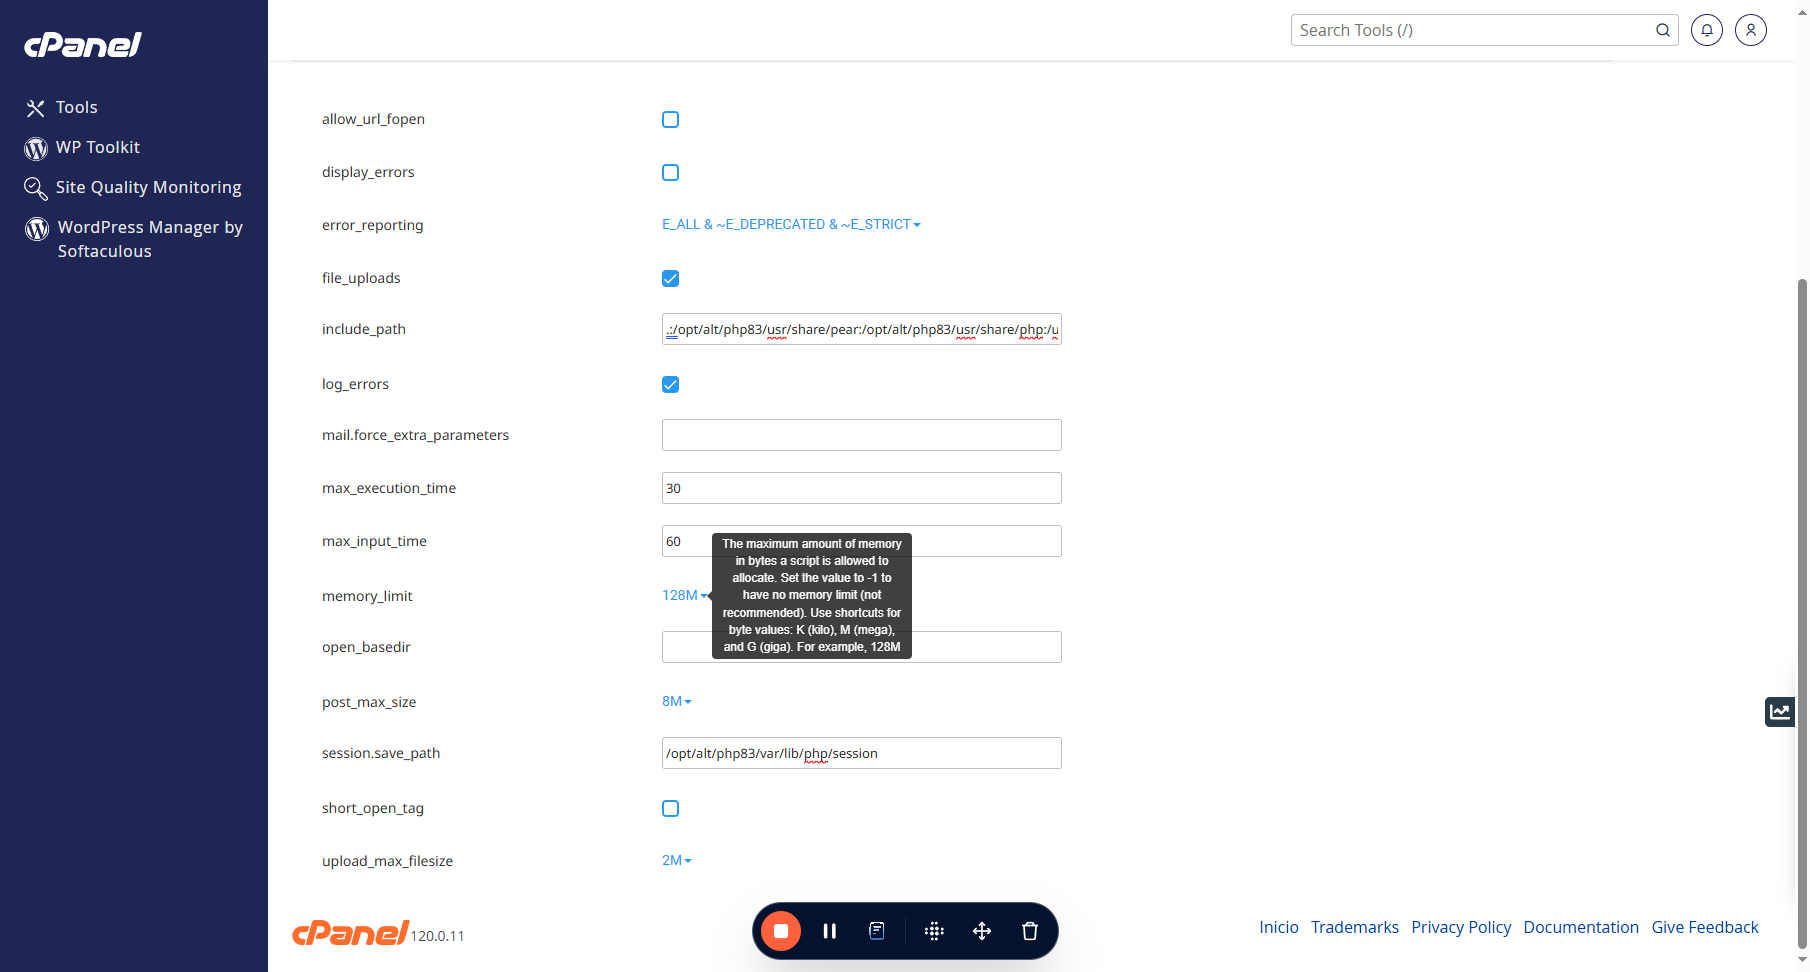Click the search magnifier icon
1810x972 pixels.
pos(1663,30)
